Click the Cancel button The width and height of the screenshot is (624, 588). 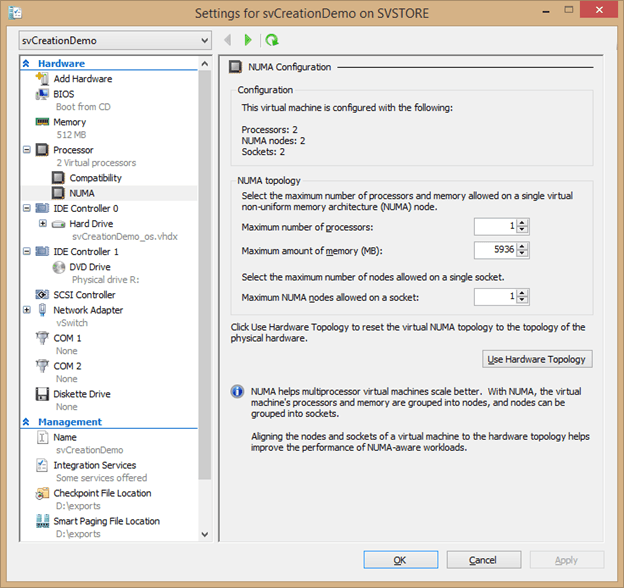(484, 560)
